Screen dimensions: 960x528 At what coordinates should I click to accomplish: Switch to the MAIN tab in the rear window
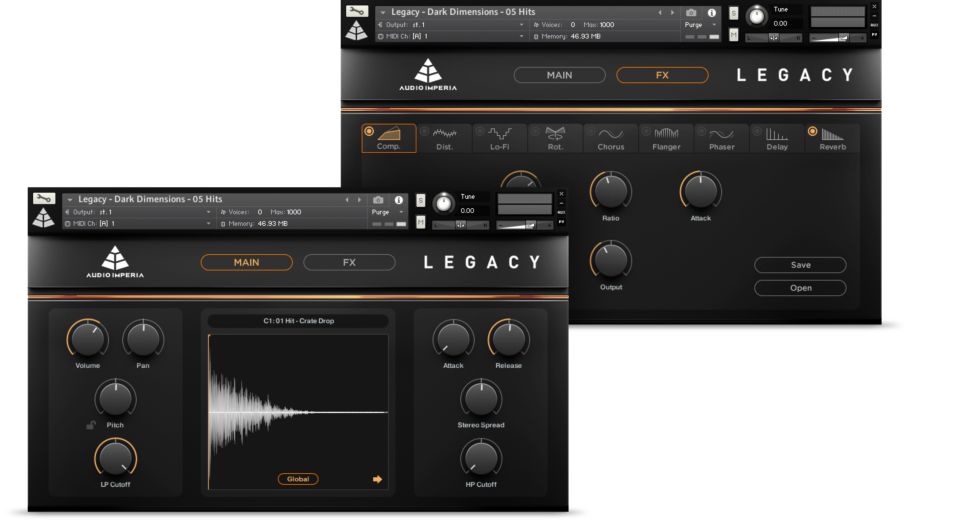[x=559, y=75]
